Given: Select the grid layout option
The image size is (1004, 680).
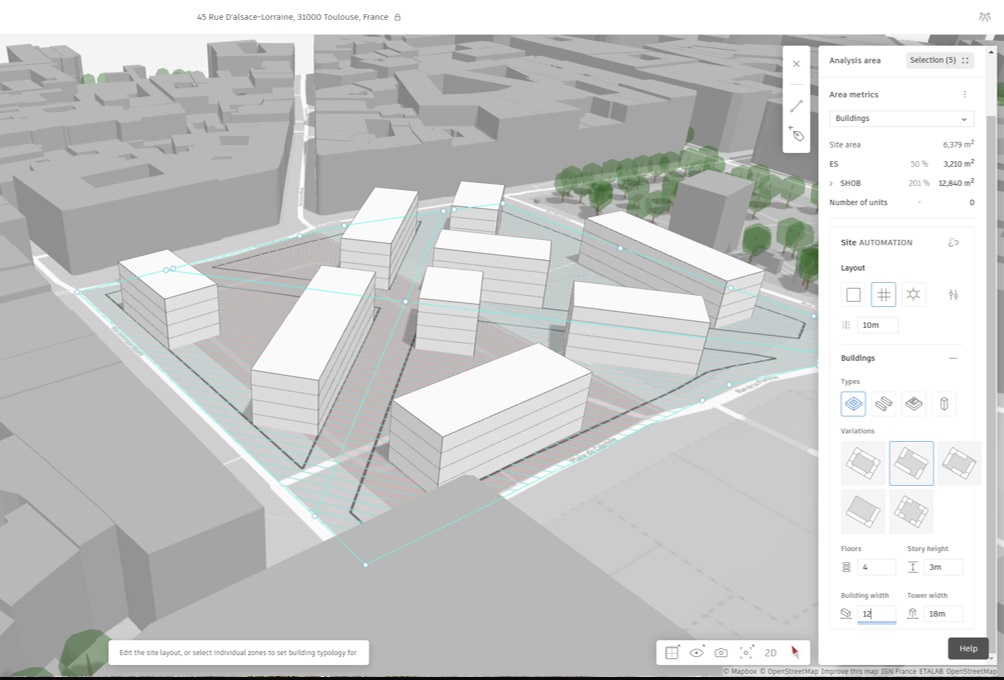Looking at the screenshot, I should (884, 294).
